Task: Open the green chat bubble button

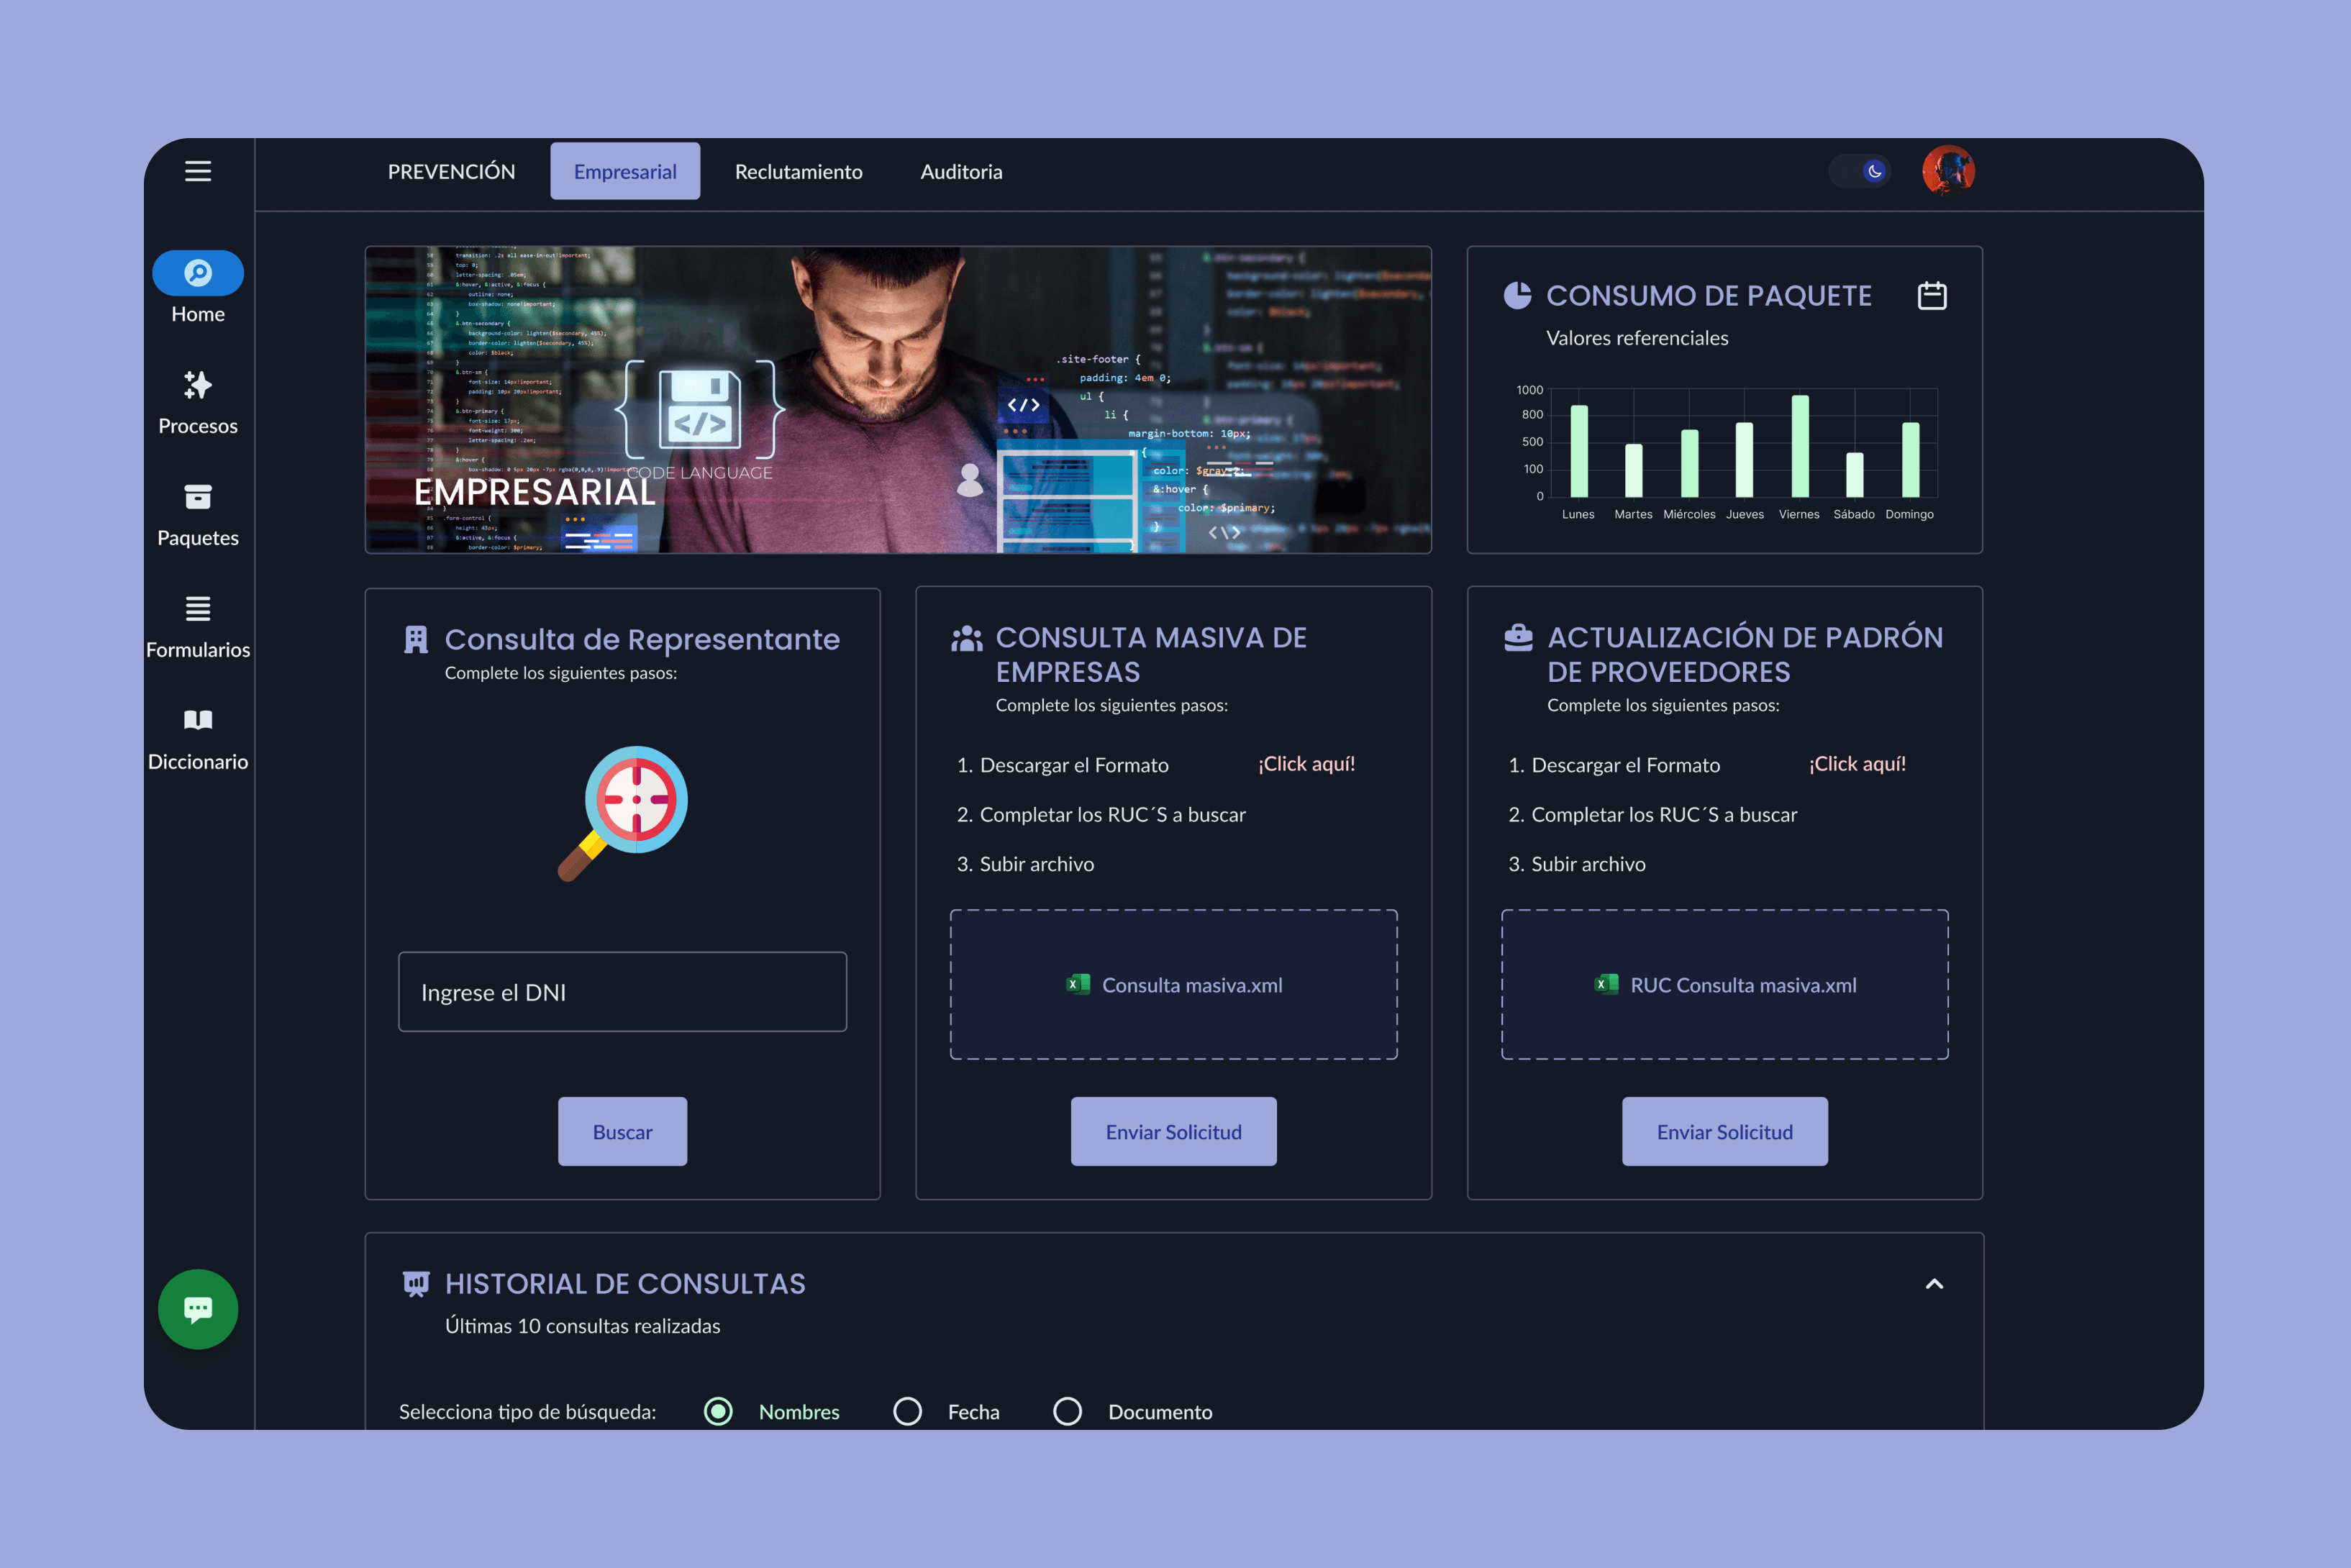Action: click(x=198, y=1308)
